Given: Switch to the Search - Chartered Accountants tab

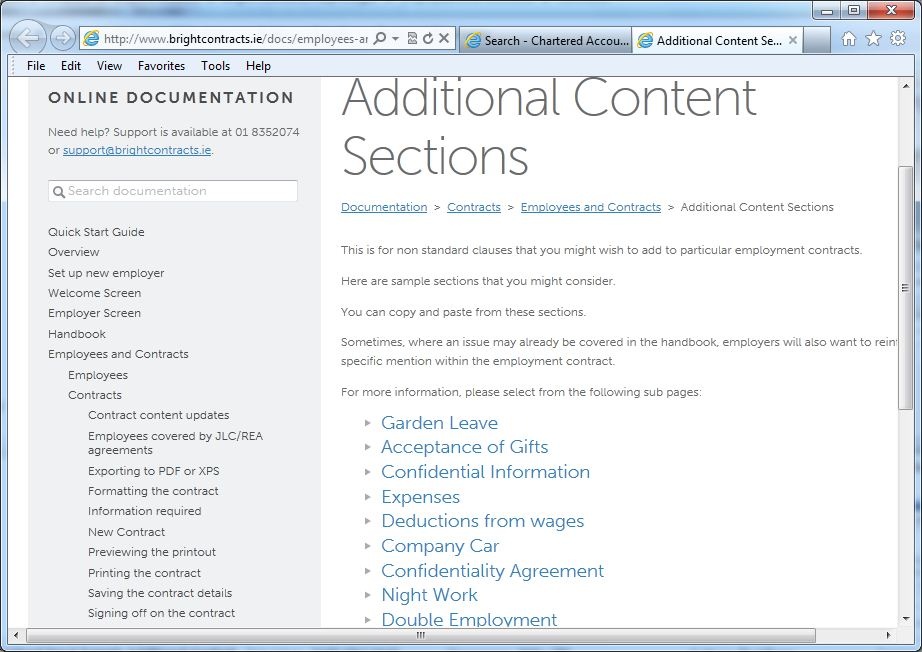Looking at the screenshot, I should [x=545, y=40].
